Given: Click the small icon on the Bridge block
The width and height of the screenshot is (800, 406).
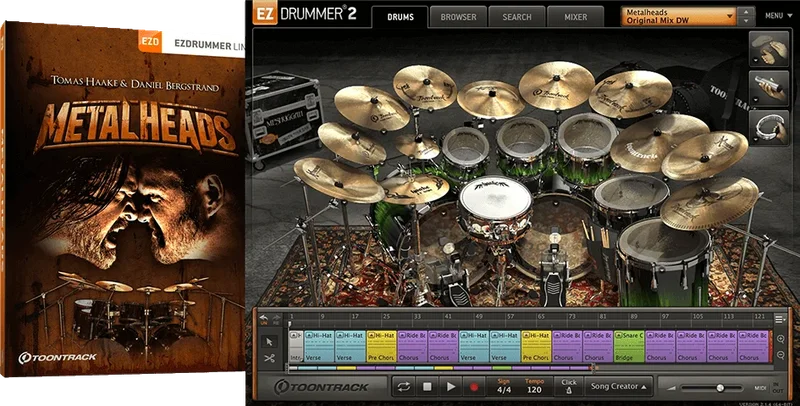Looking at the screenshot, I should 619,336.
